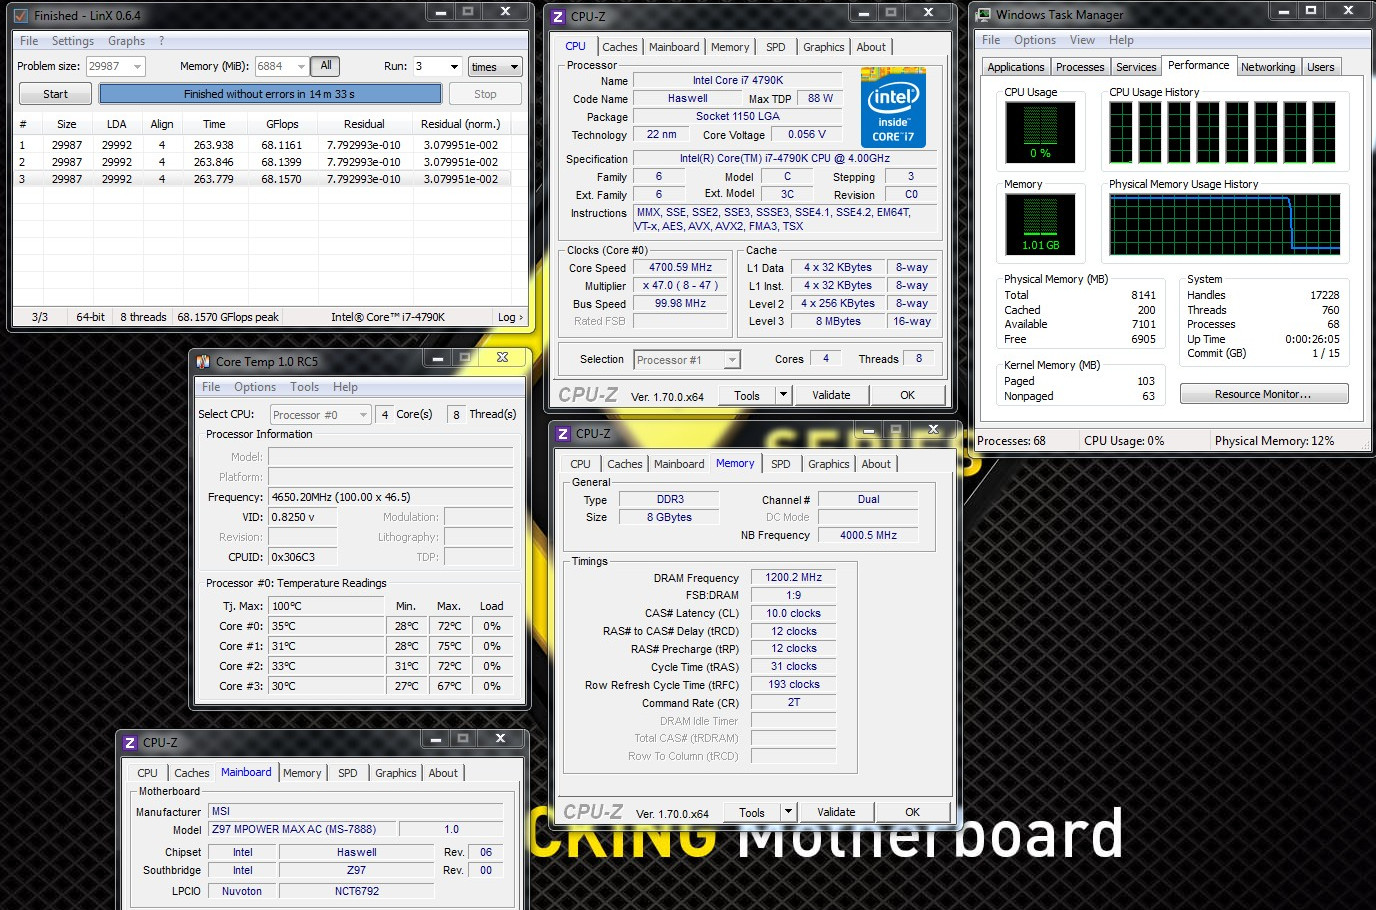Image resolution: width=1376 pixels, height=910 pixels.
Task: Open the Select CPU dropdown in Core Temp
Action: click(363, 415)
